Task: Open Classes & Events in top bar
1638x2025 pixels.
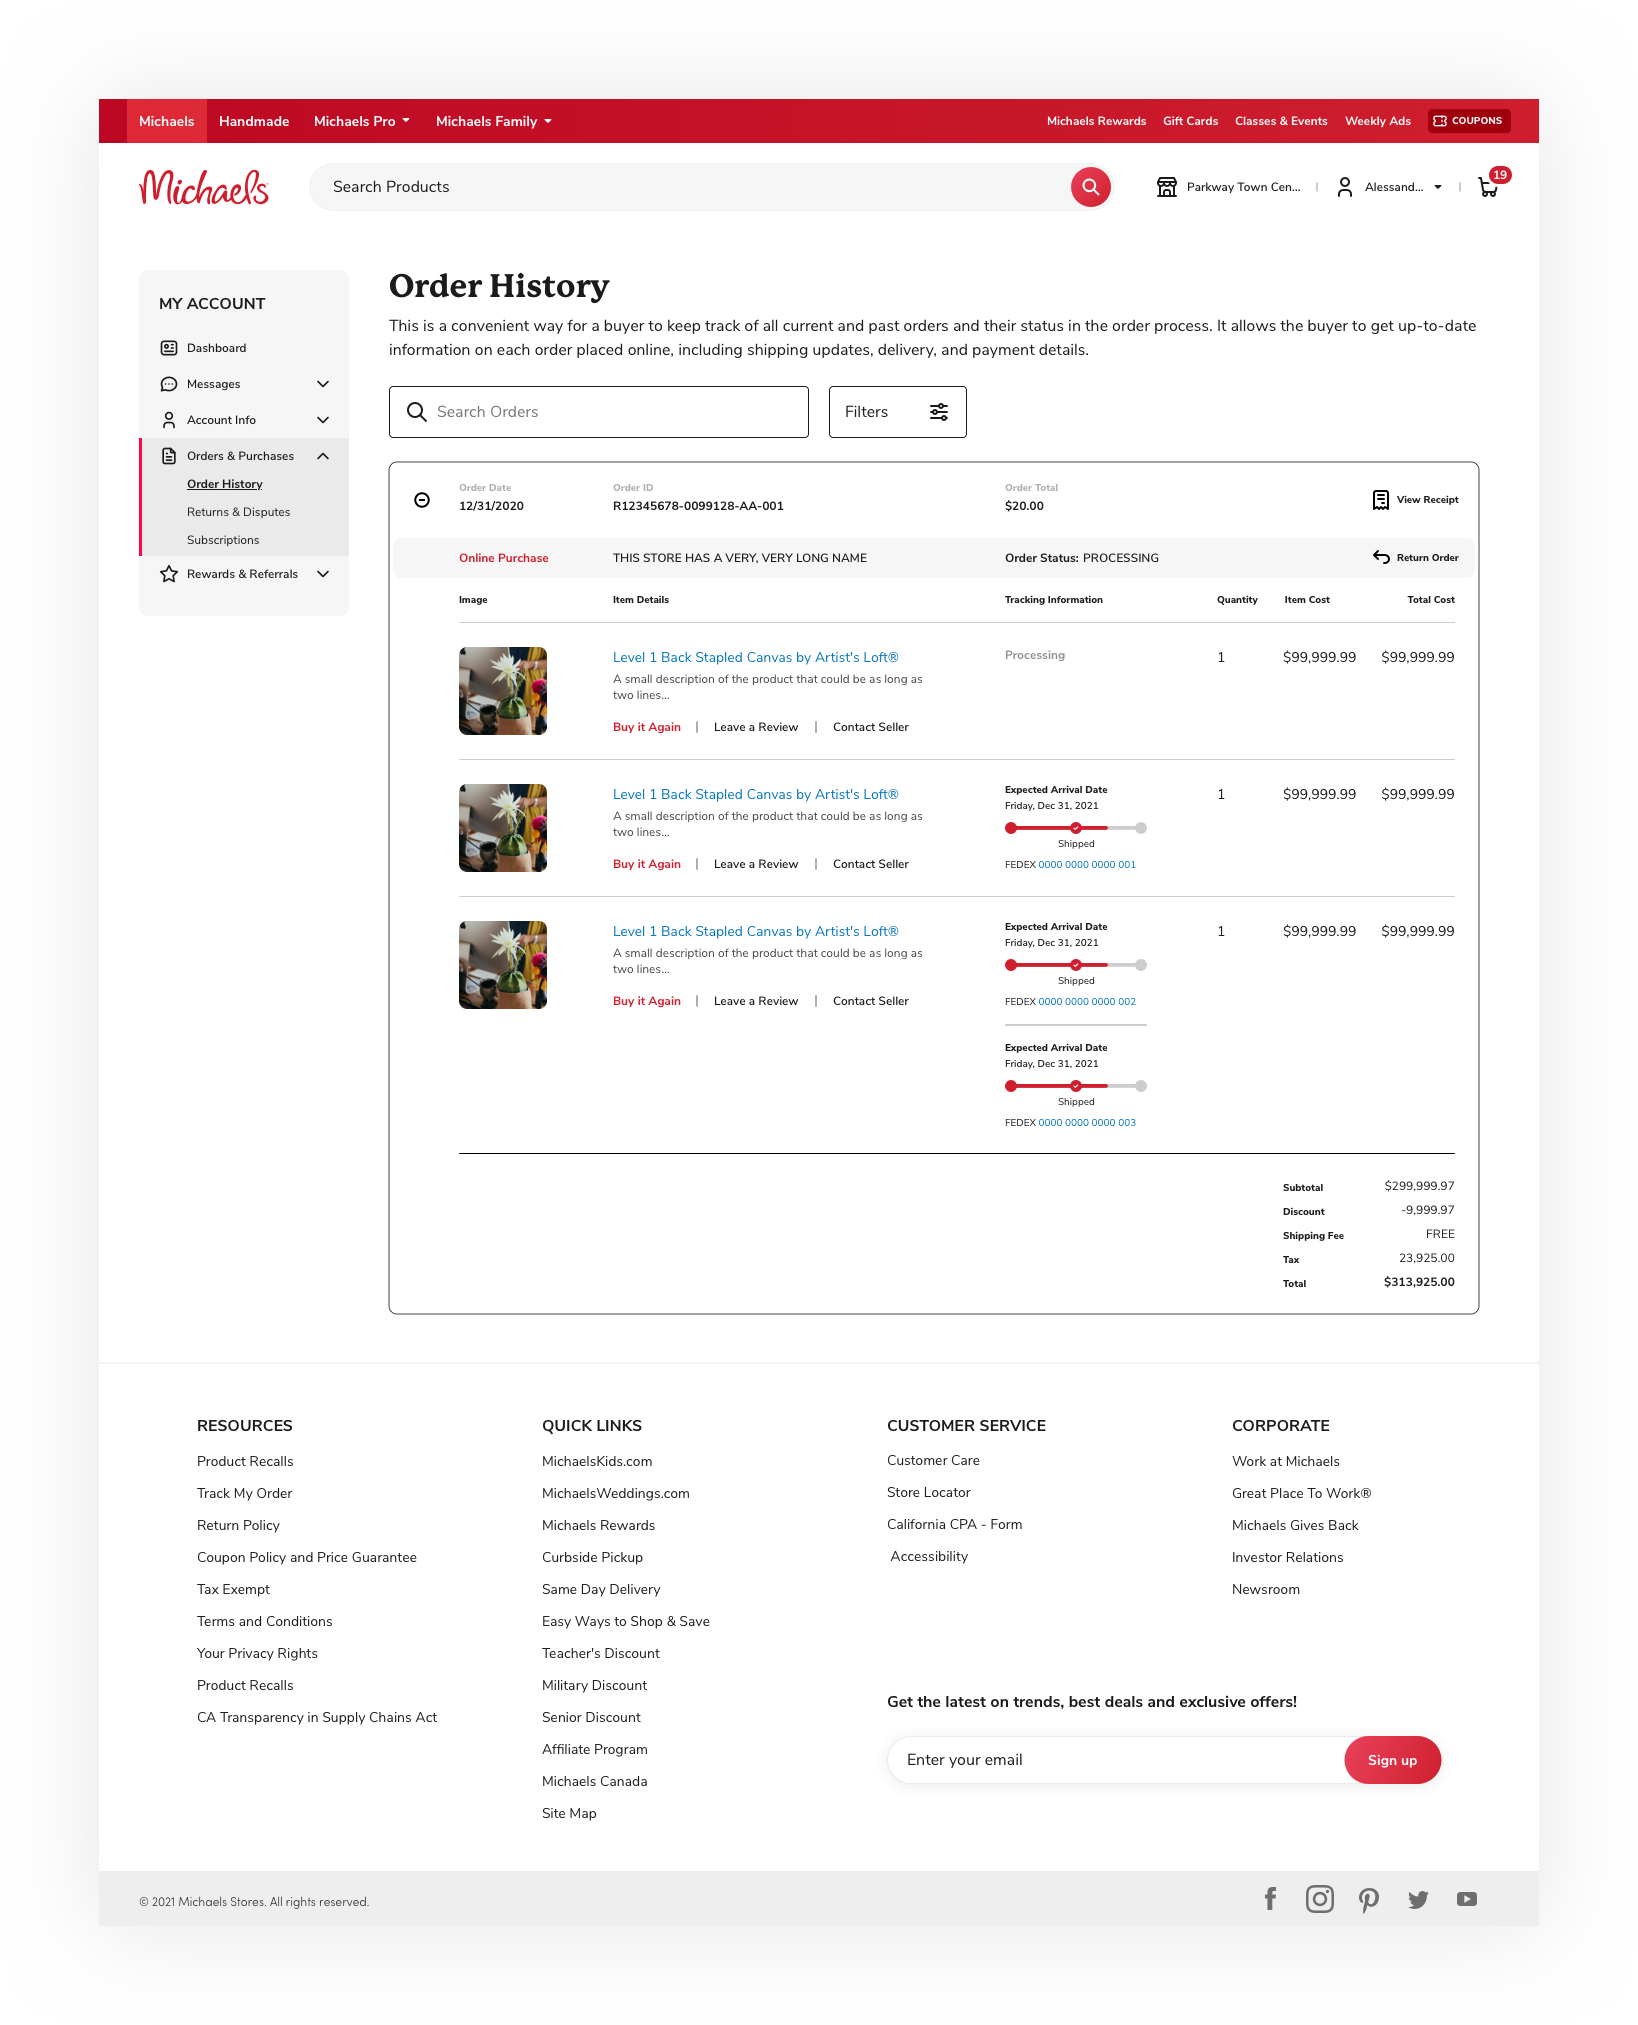Action: click(x=1281, y=121)
